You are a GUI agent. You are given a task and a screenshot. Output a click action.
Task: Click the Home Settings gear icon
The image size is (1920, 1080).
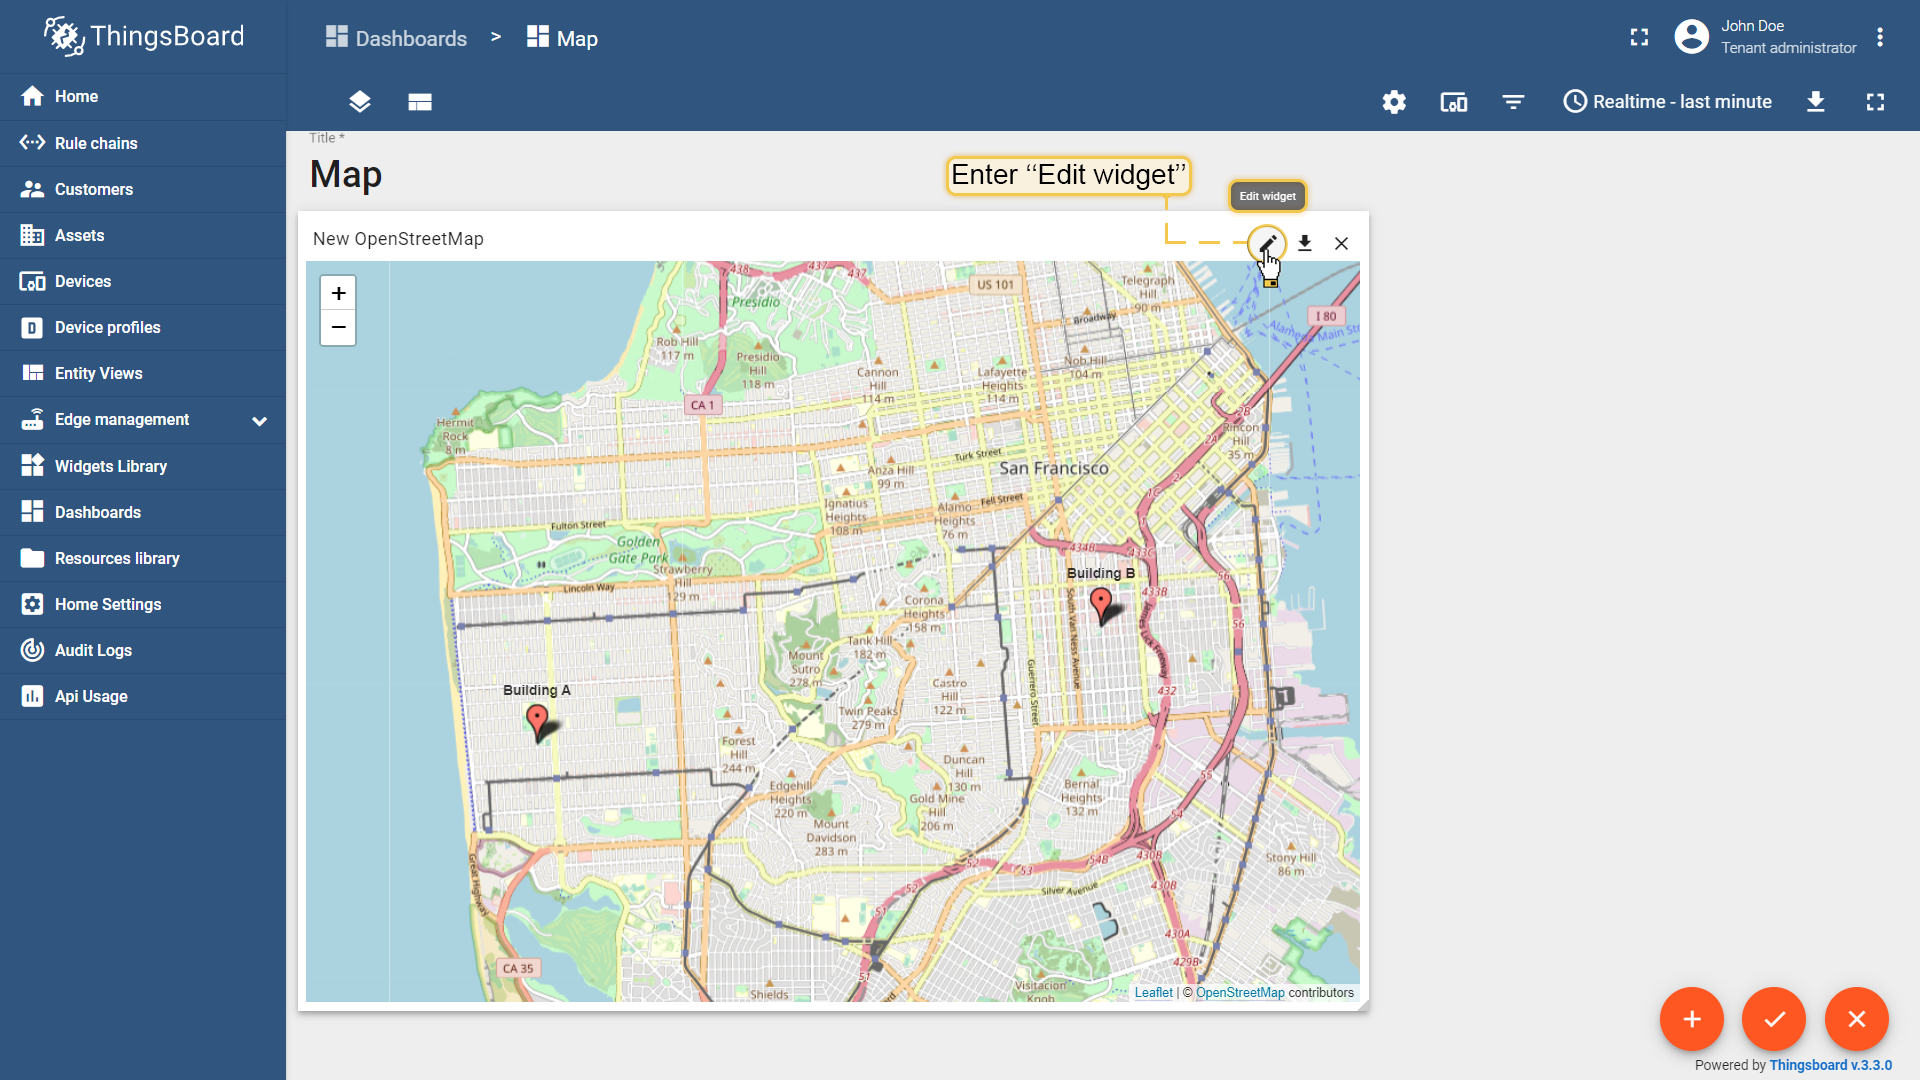point(32,604)
